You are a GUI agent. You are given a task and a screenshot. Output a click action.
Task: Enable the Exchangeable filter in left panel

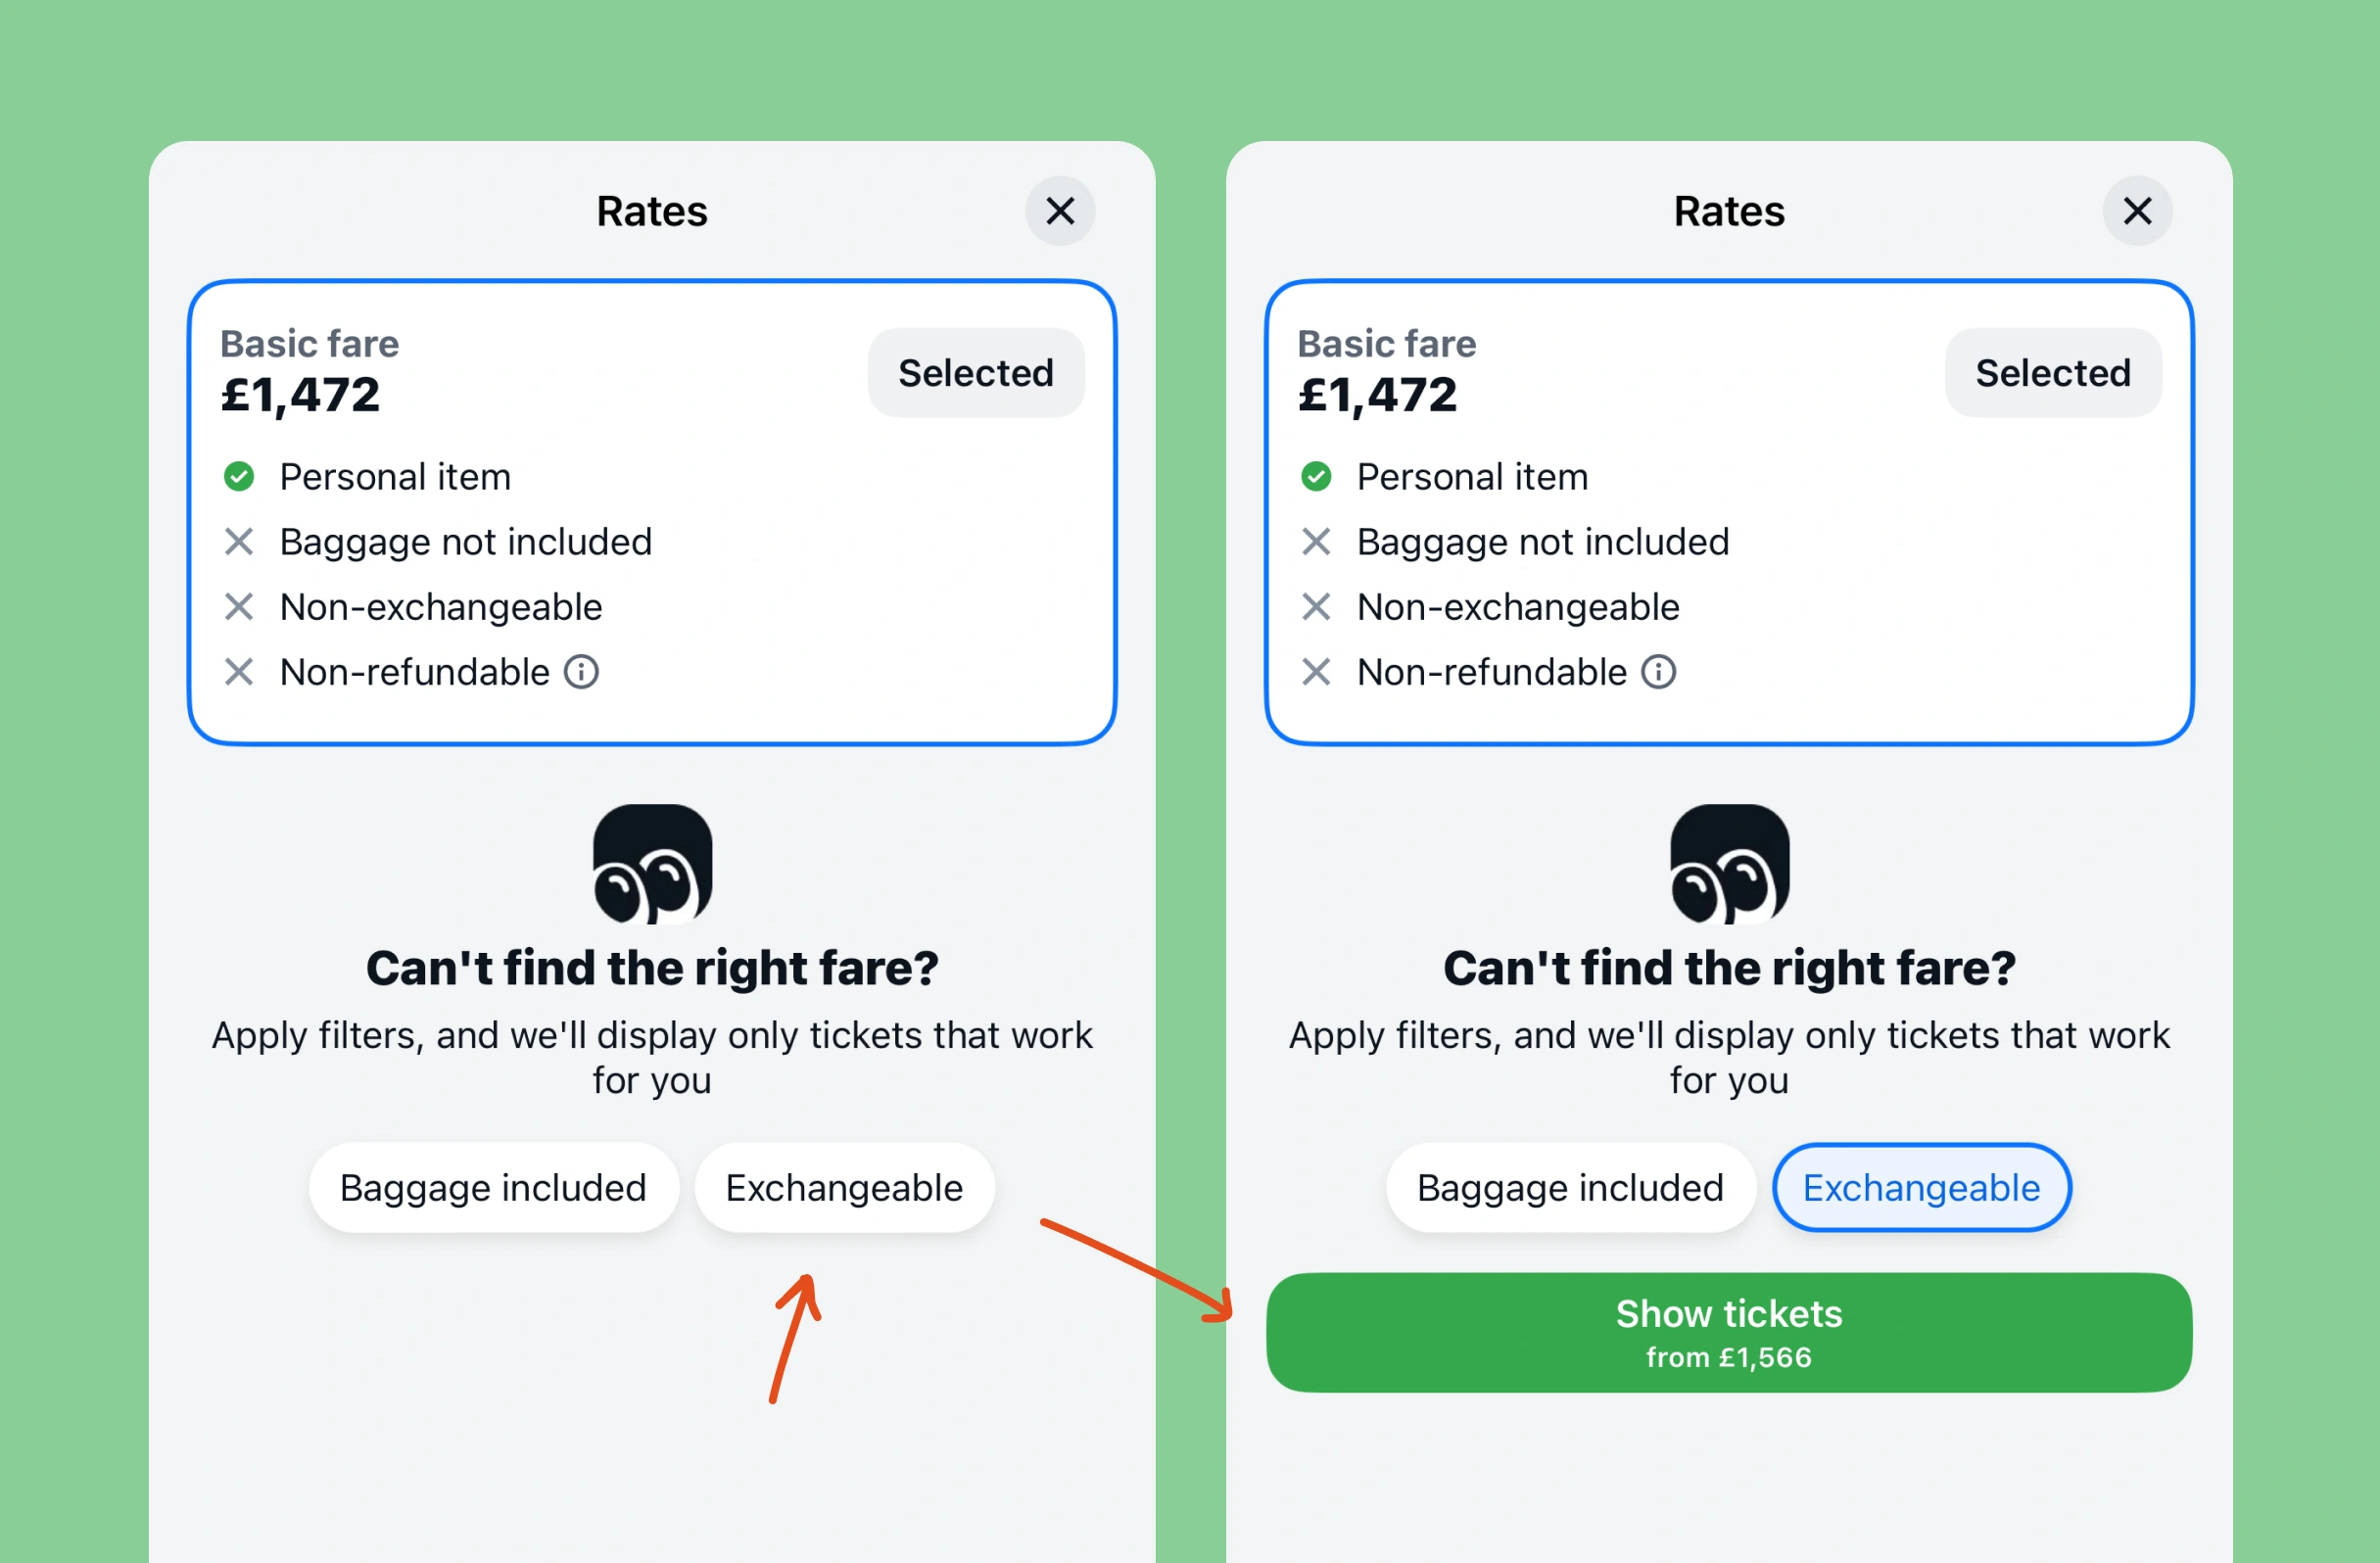click(844, 1188)
